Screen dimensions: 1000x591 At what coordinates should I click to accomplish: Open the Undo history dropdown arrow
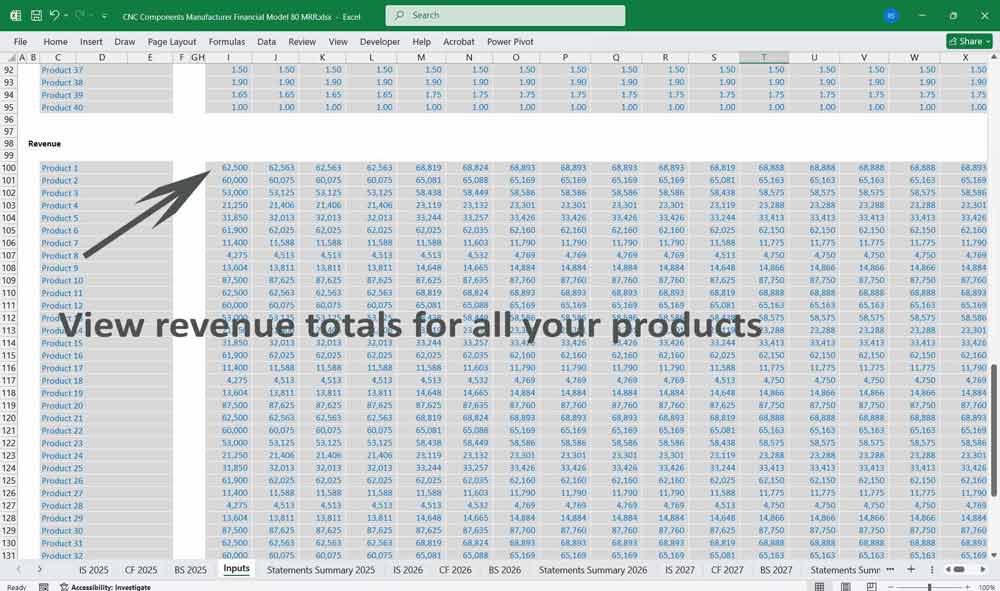[x=66, y=16]
